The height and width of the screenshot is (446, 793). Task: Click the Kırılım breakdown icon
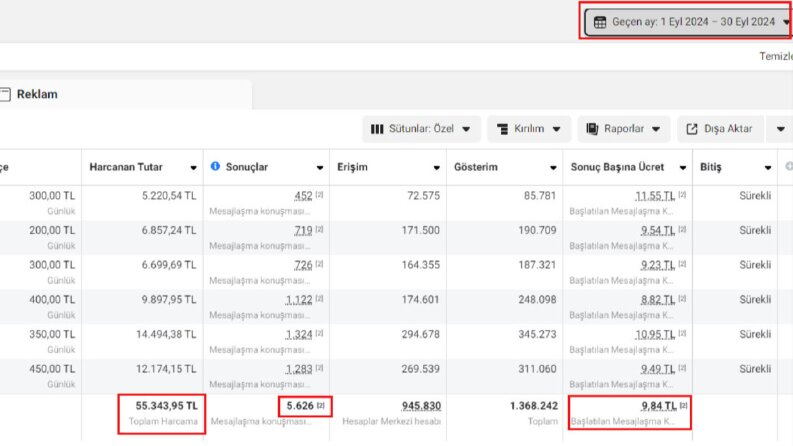(502, 129)
